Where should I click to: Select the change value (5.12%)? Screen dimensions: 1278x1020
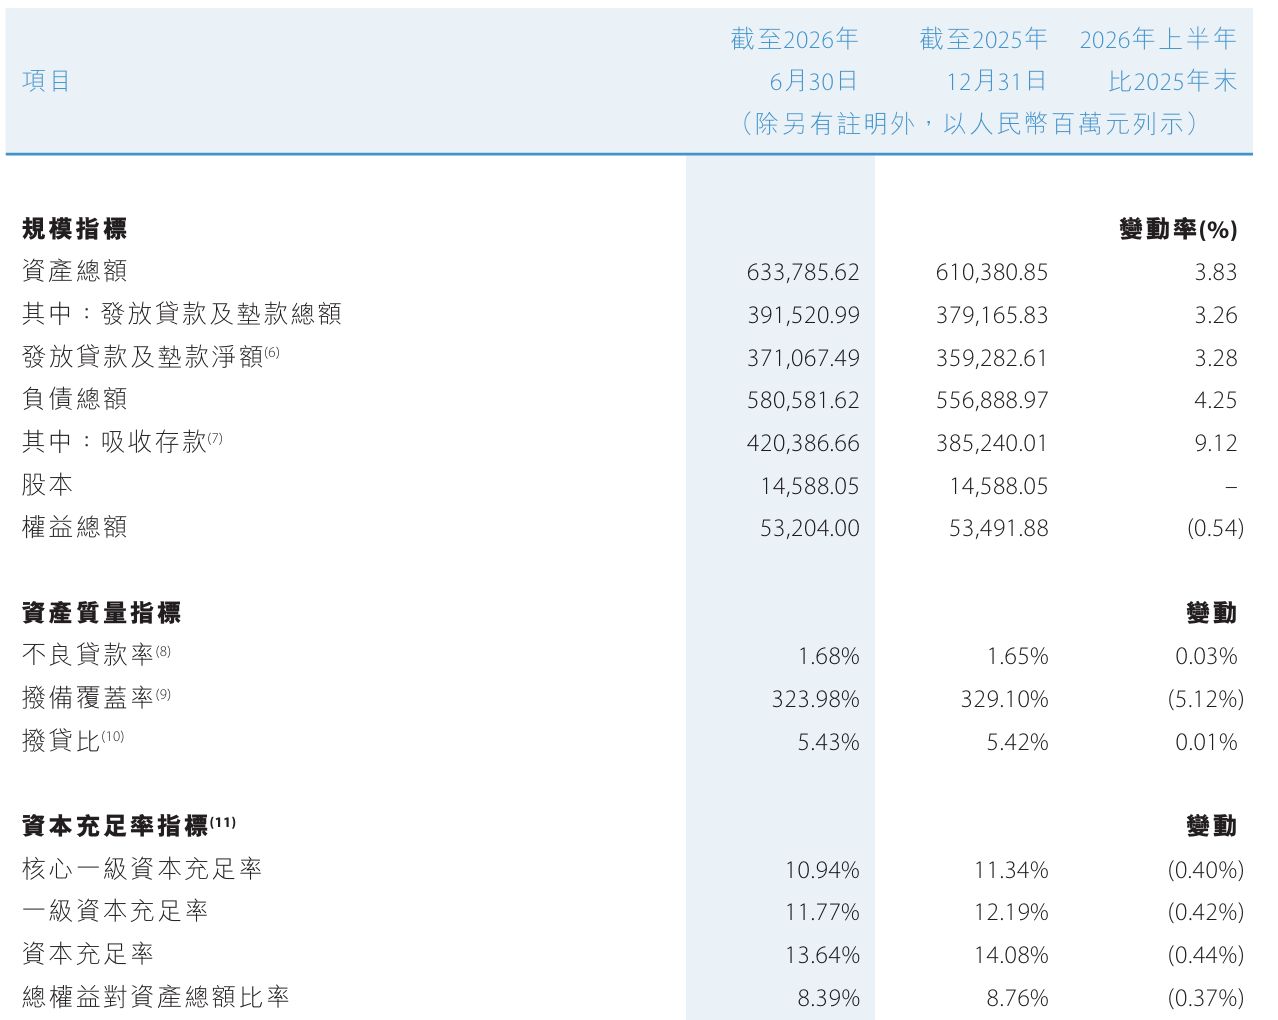[1205, 699]
